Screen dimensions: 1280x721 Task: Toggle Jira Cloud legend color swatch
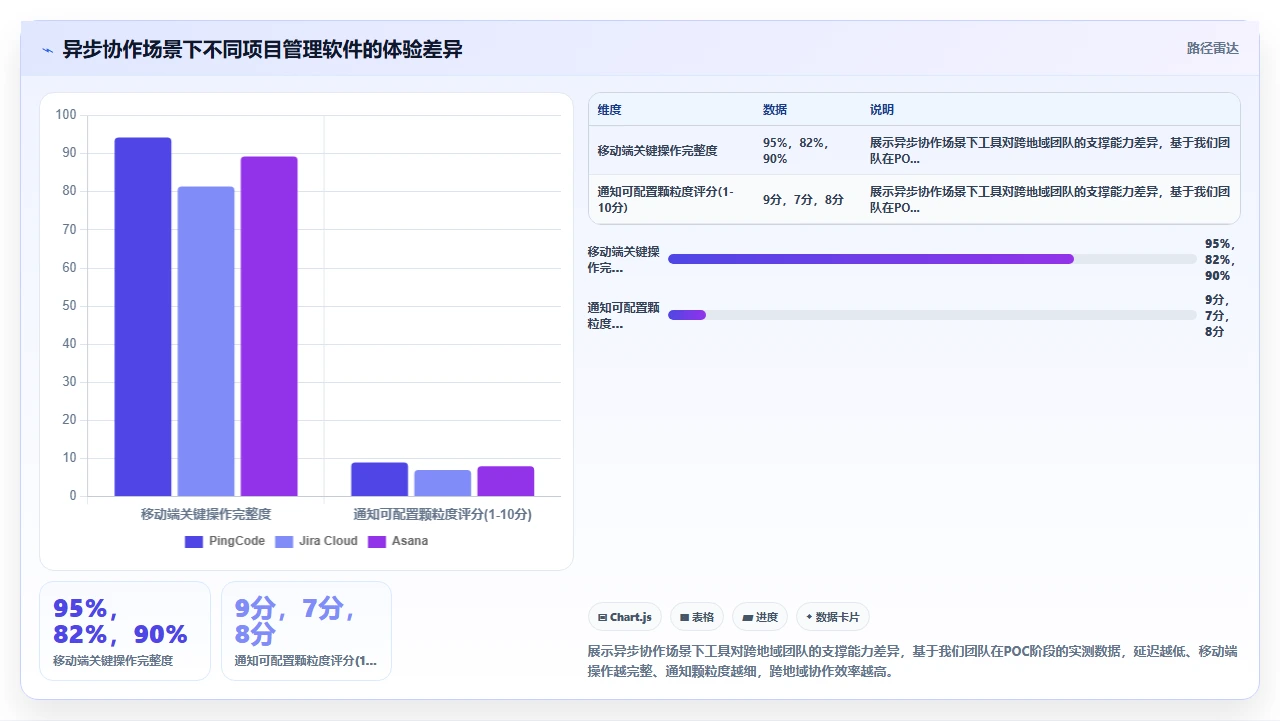tap(284, 541)
